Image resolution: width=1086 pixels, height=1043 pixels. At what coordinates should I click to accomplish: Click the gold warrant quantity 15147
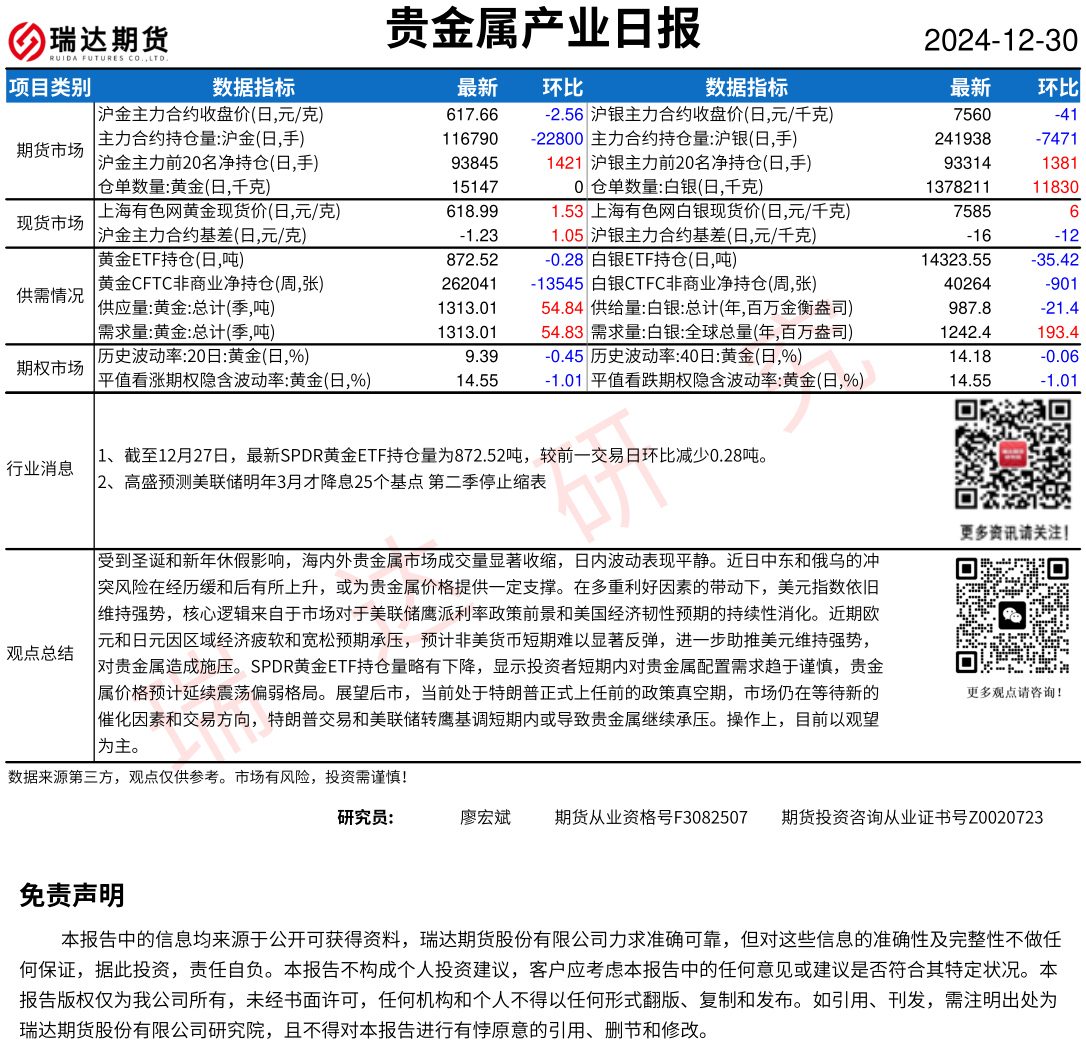pos(474,187)
